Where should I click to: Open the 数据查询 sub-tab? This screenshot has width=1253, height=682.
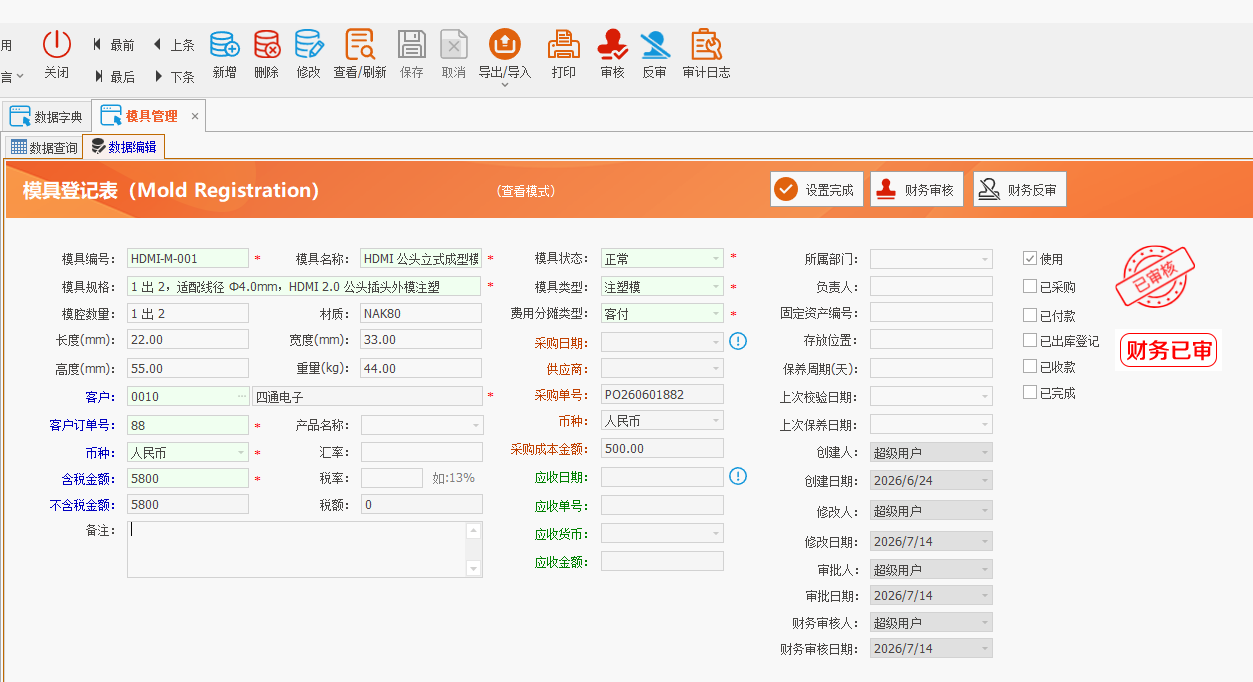[x=43, y=147]
